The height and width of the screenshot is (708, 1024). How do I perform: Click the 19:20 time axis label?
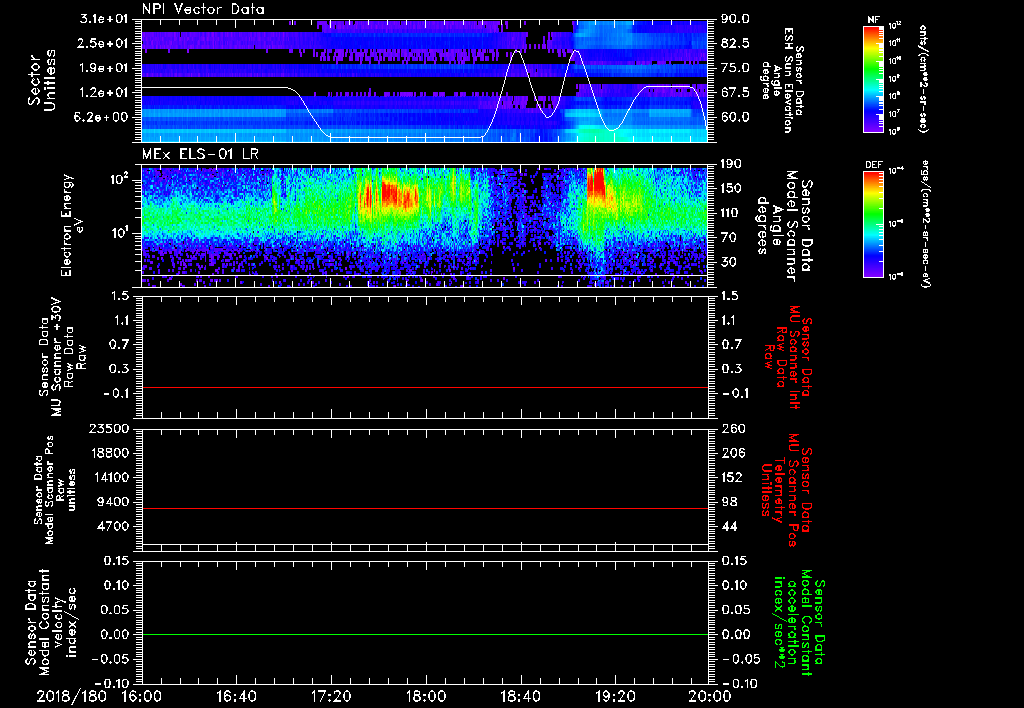pos(615,696)
